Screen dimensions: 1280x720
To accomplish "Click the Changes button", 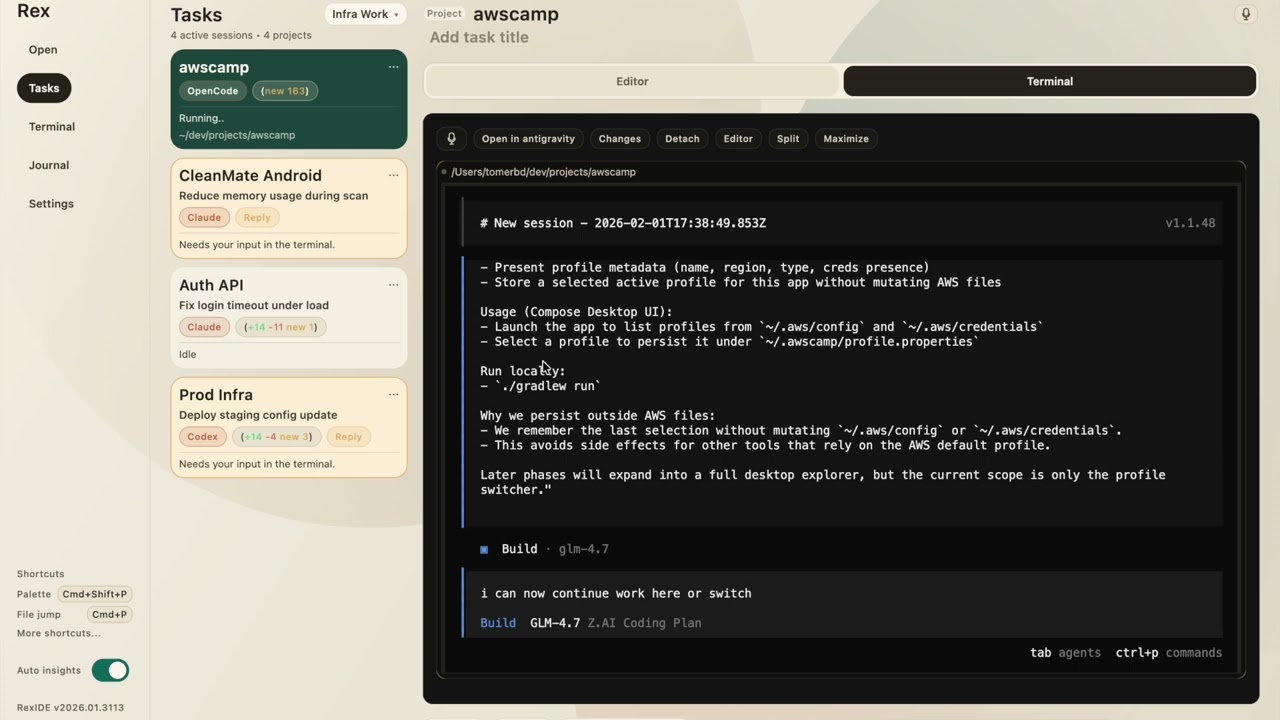I will pyautogui.click(x=620, y=139).
